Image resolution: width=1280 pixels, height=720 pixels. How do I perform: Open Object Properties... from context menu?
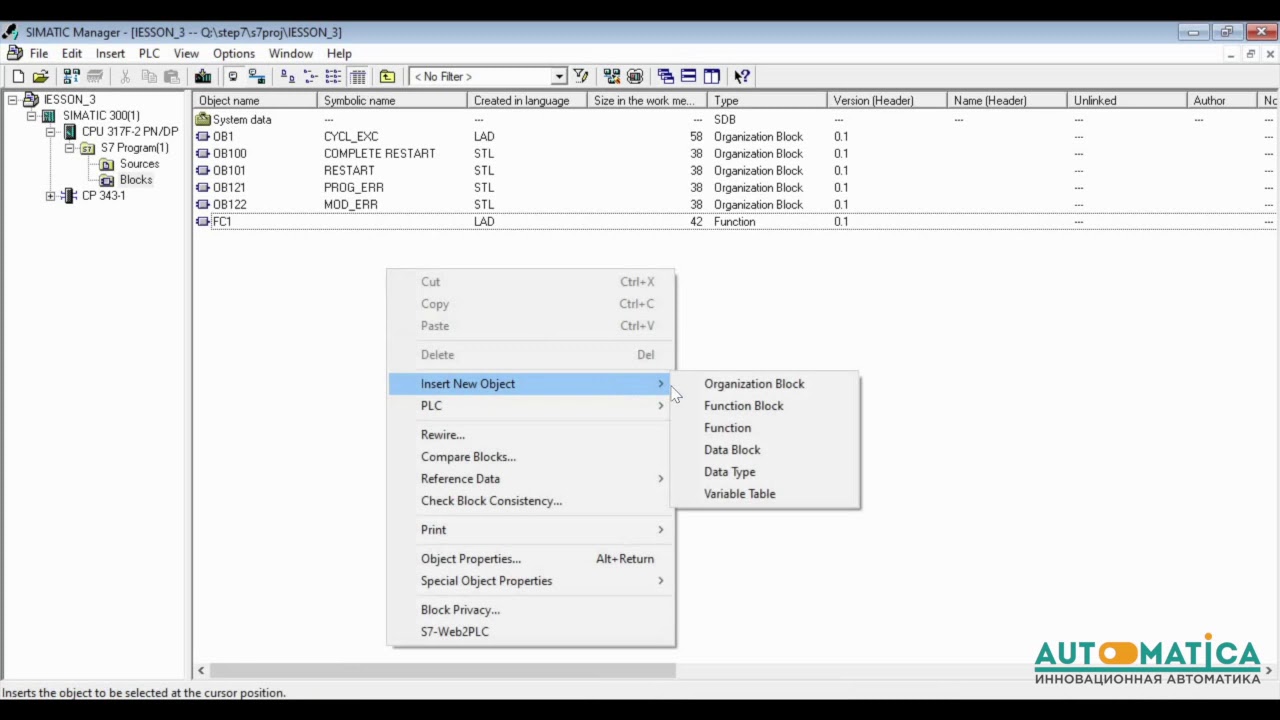(x=531, y=559)
